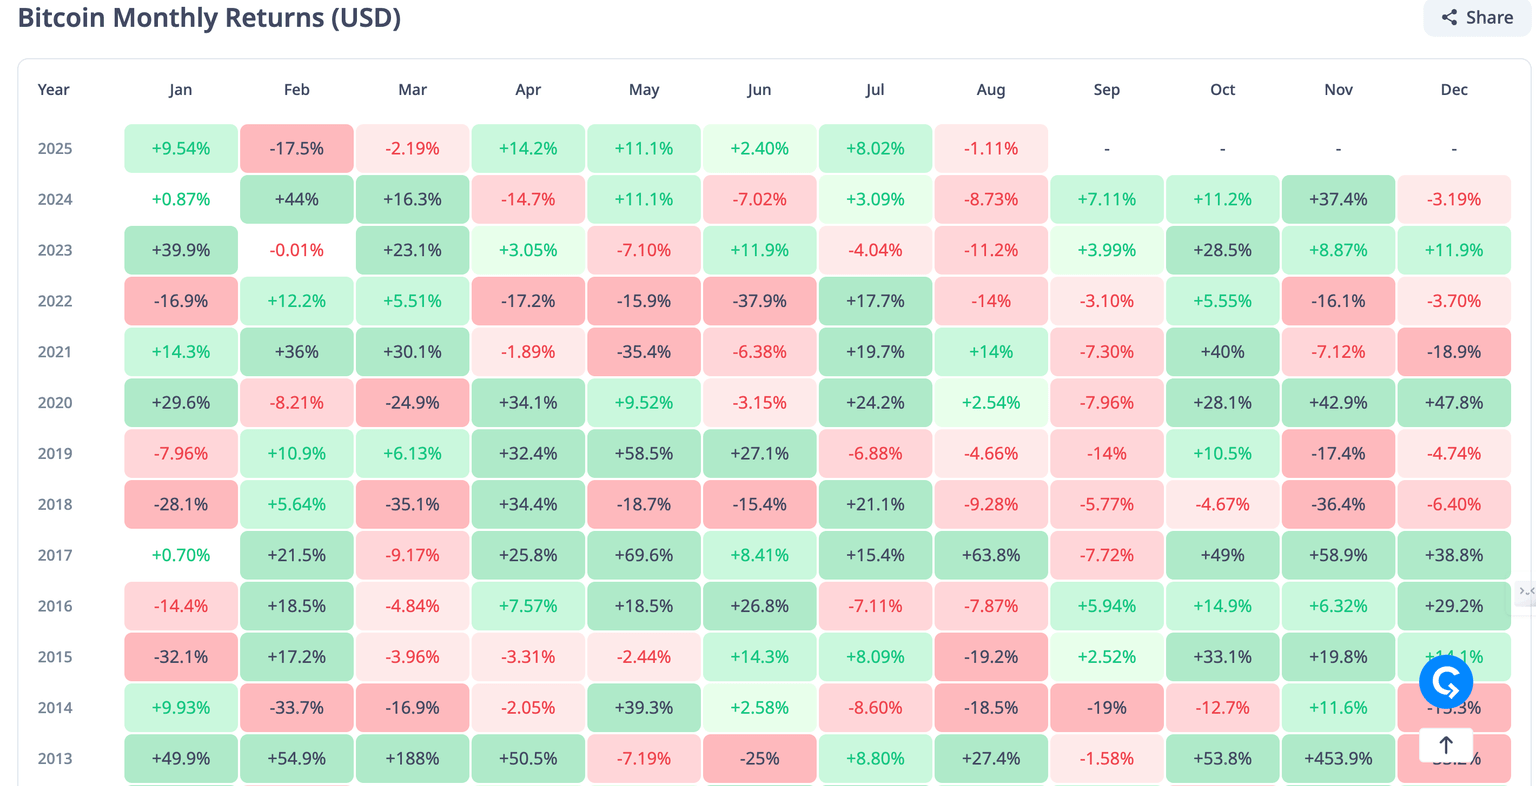Click the February 2025 cell showing -17.5%
The height and width of the screenshot is (786, 1536).
pyautogui.click(x=297, y=149)
